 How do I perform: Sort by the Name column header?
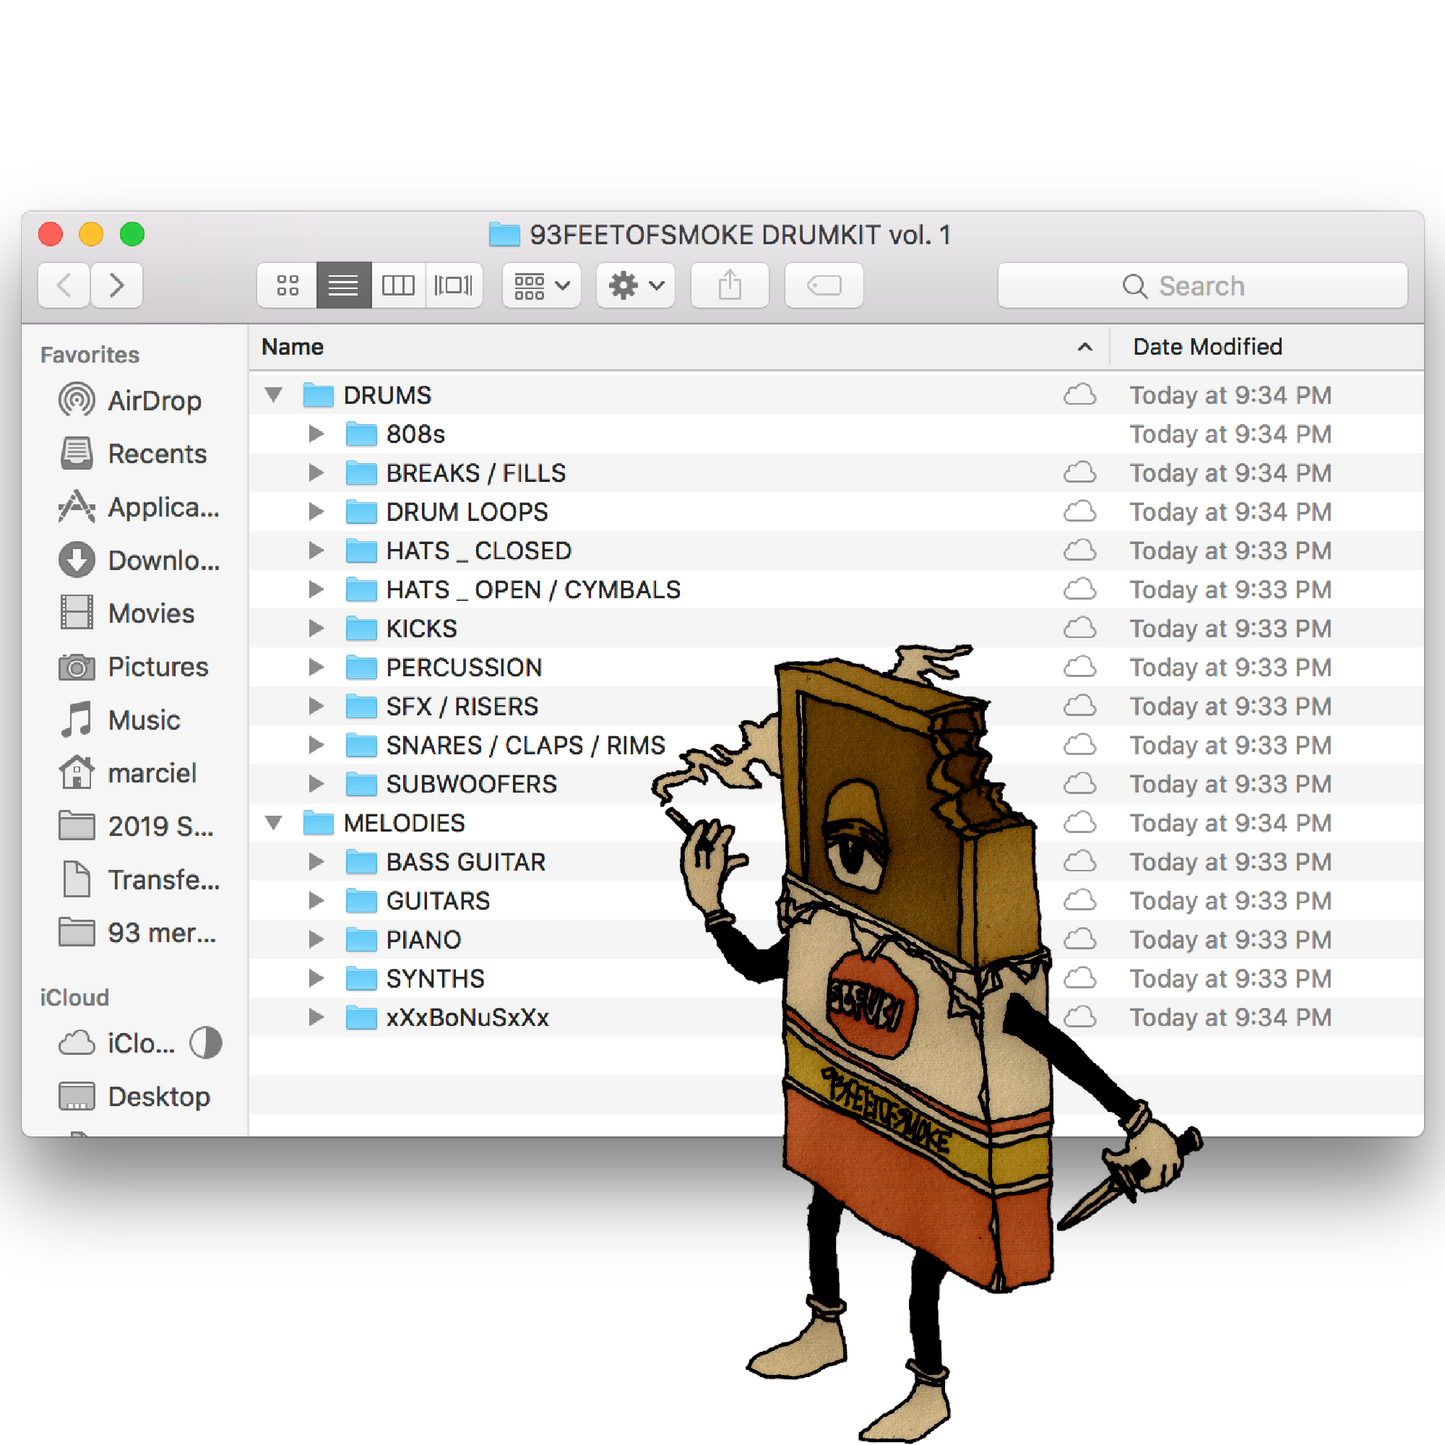pyautogui.click(x=293, y=347)
